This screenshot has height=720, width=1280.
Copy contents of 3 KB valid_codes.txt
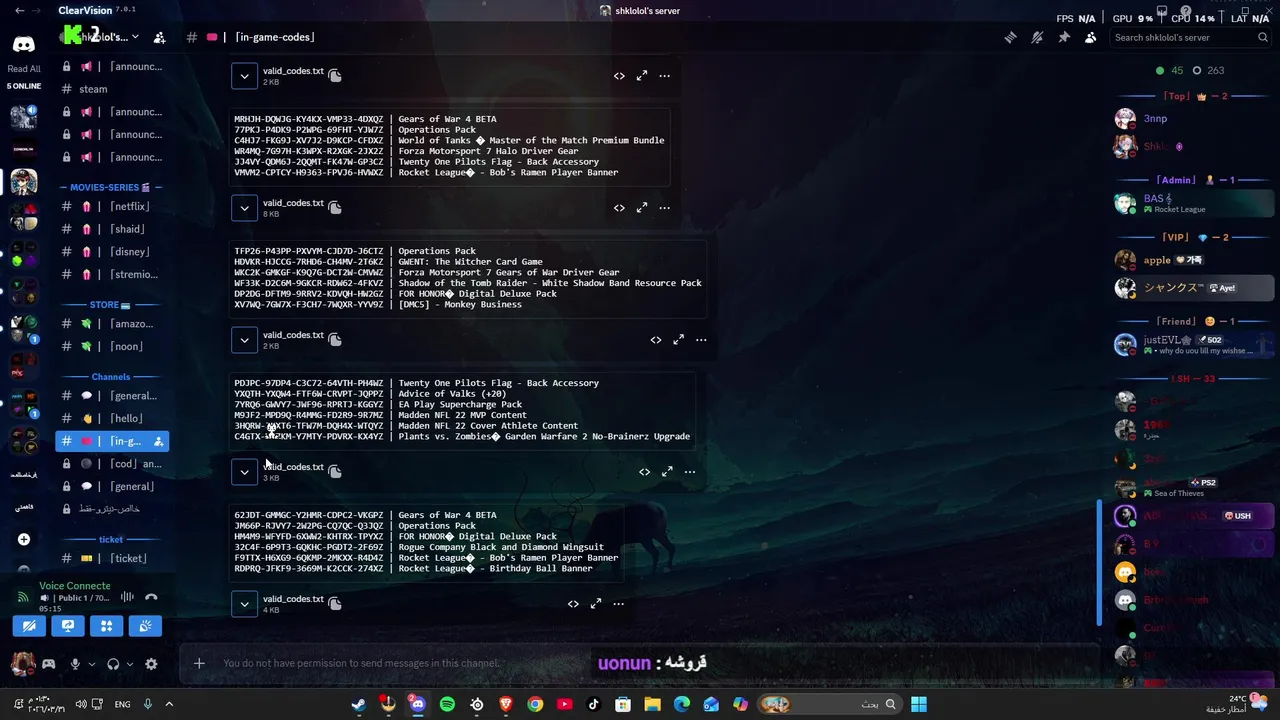[x=335, y=471]
